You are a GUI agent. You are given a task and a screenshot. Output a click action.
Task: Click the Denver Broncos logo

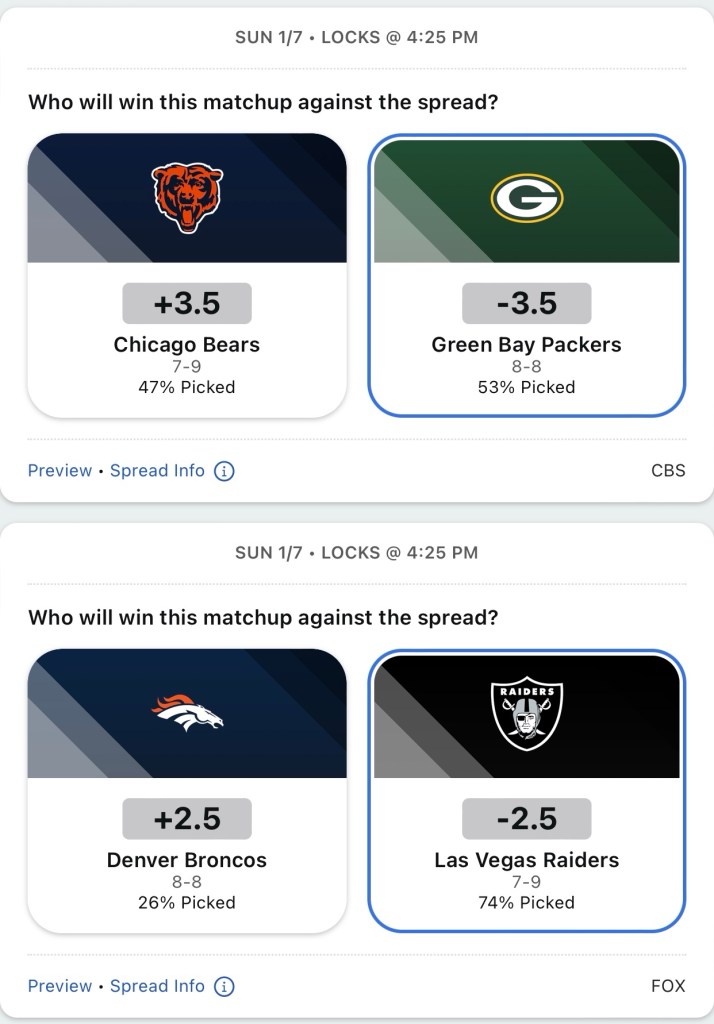click(x=187, y=713)
